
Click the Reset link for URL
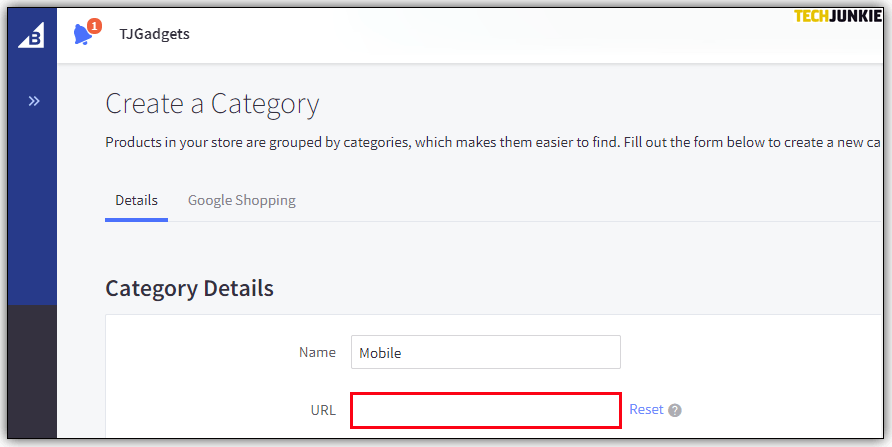coord(645,409)
